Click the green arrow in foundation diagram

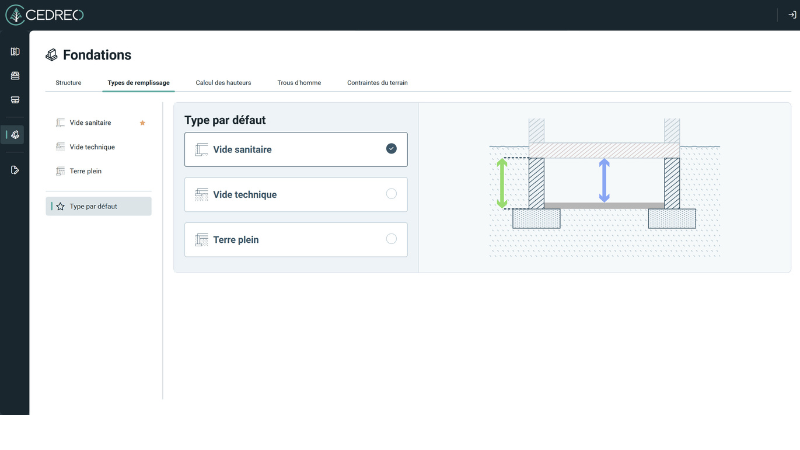coord(502,183)
